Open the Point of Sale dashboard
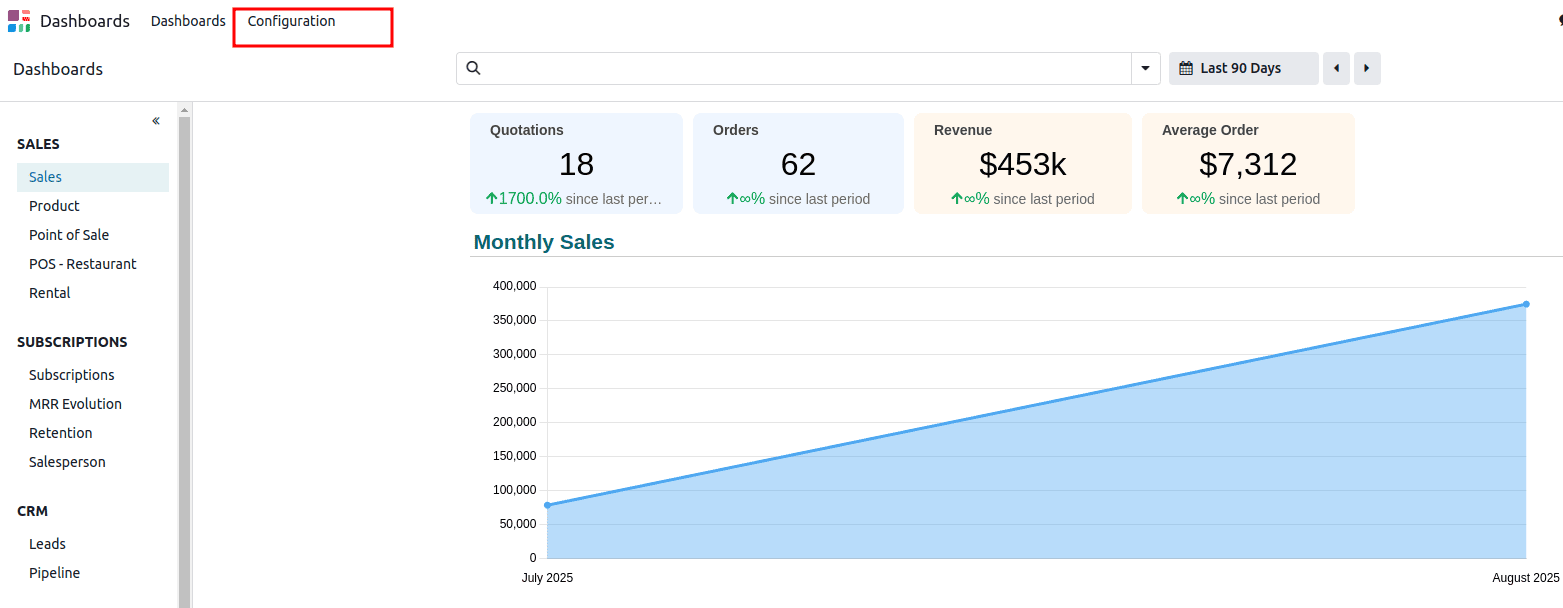 pyautogui.click(x=69, y=235)
